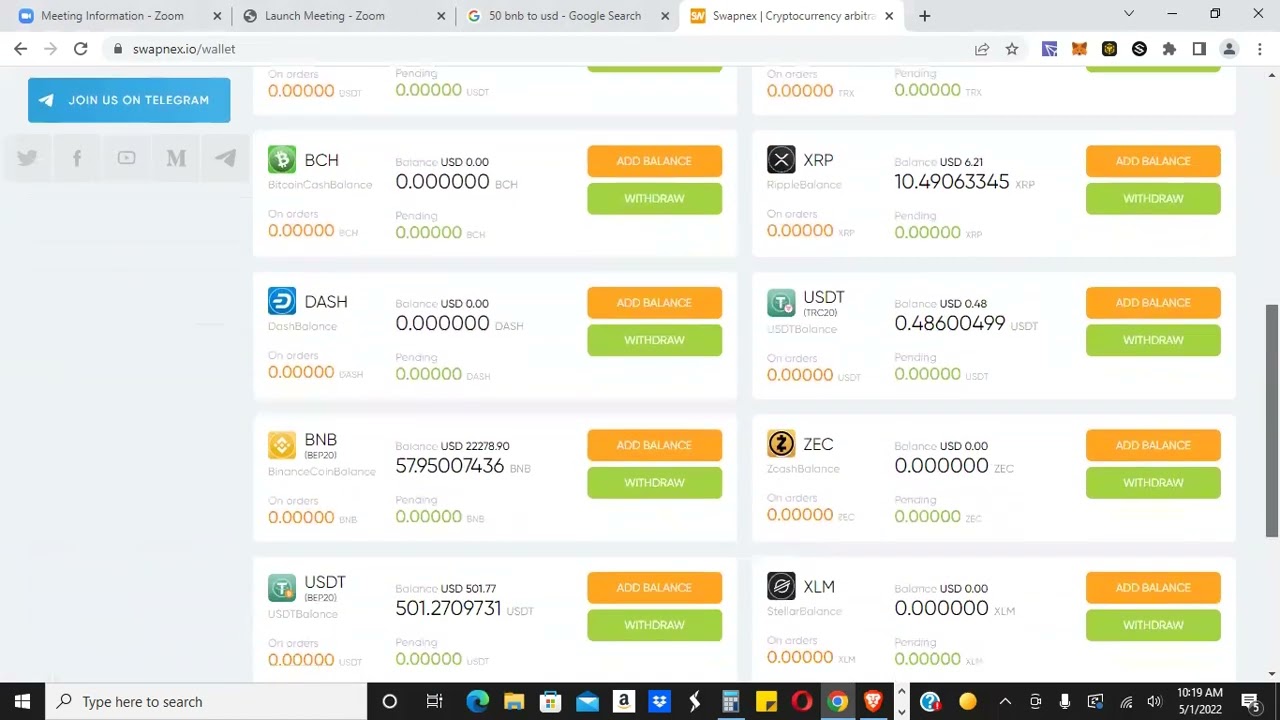Open Microsoft Edge from the taskbar

pyautogui.click(x=477, y=702)
